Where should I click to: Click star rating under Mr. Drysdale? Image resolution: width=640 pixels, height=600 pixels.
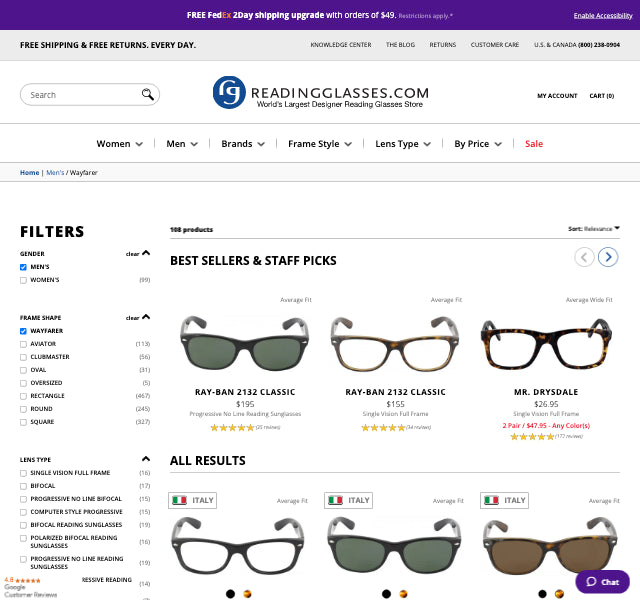(532, 436)
